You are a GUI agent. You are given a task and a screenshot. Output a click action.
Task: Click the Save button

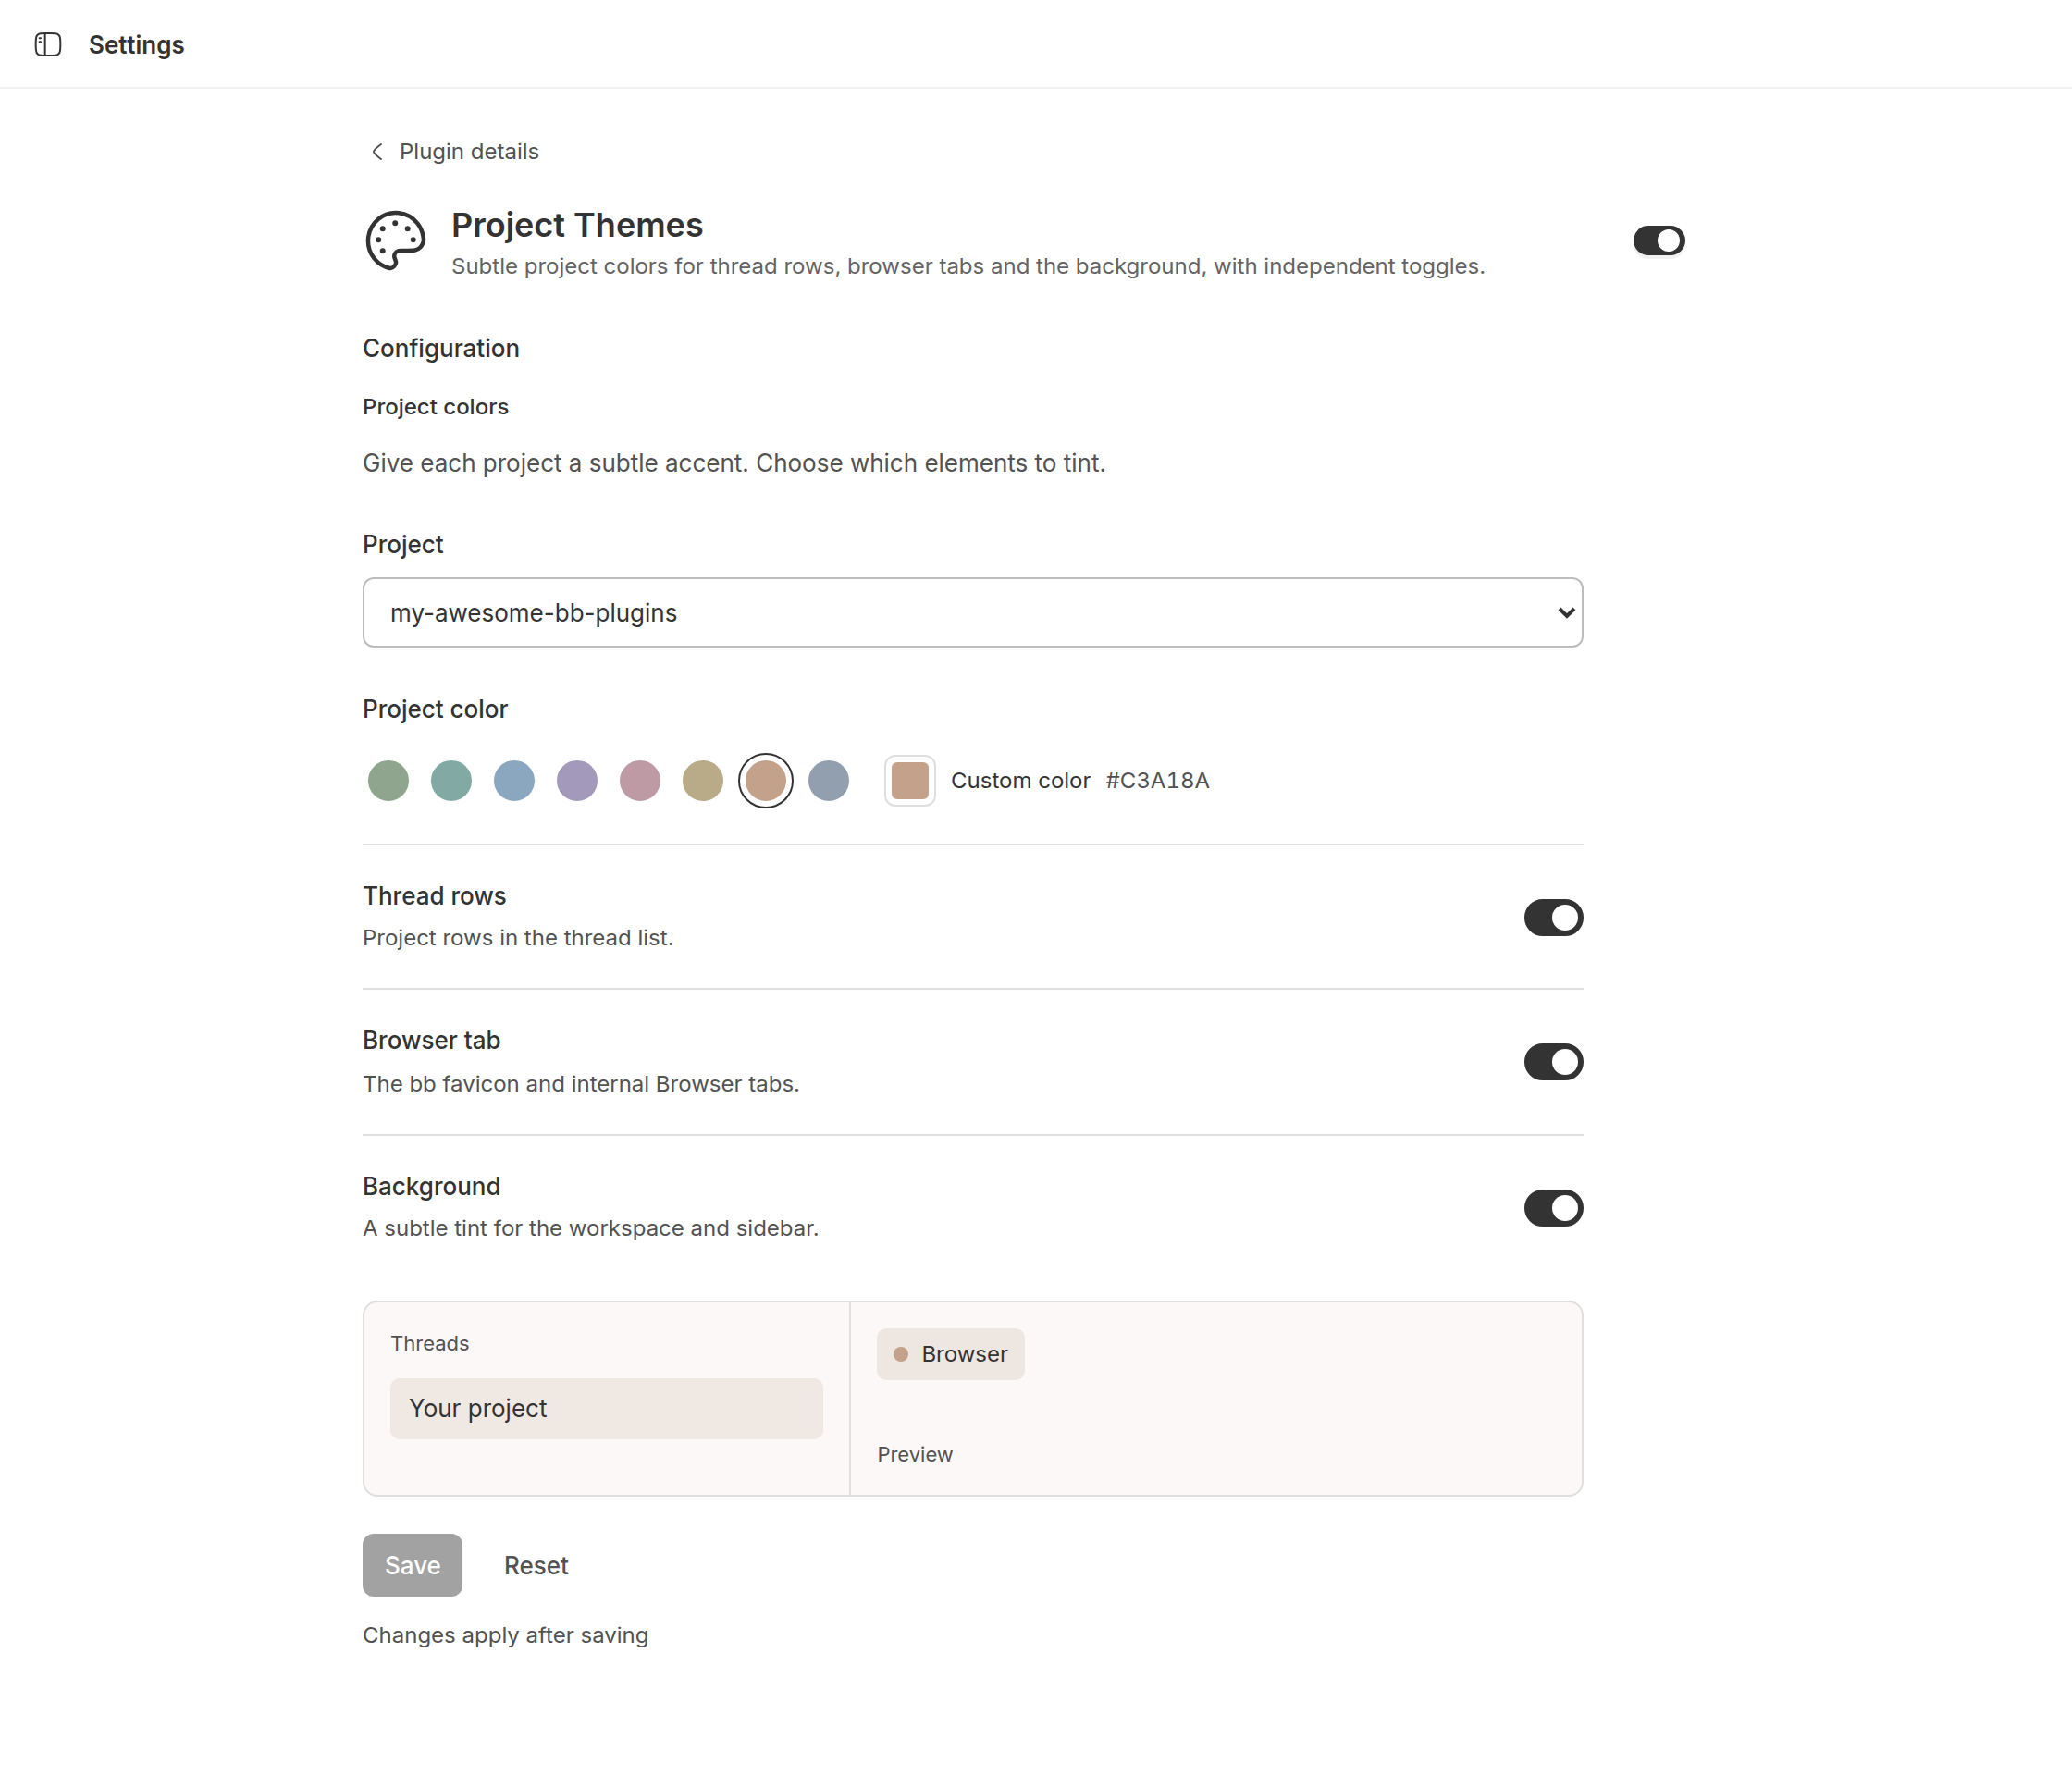[412, 1565]
